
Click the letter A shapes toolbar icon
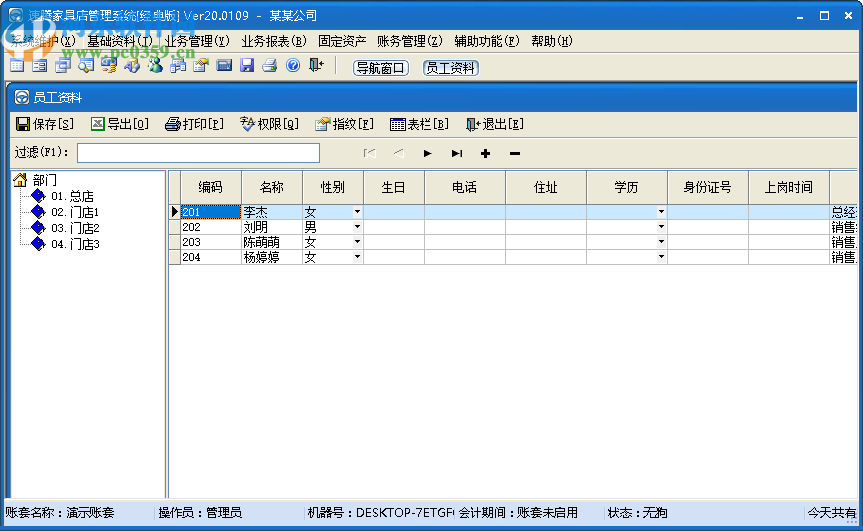(x=132, y=66)
